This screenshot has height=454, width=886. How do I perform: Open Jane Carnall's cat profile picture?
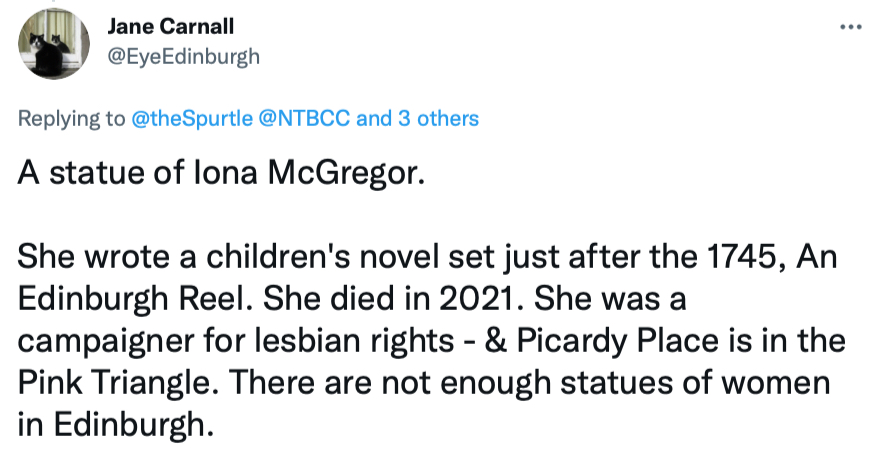(x=54, y=43)
